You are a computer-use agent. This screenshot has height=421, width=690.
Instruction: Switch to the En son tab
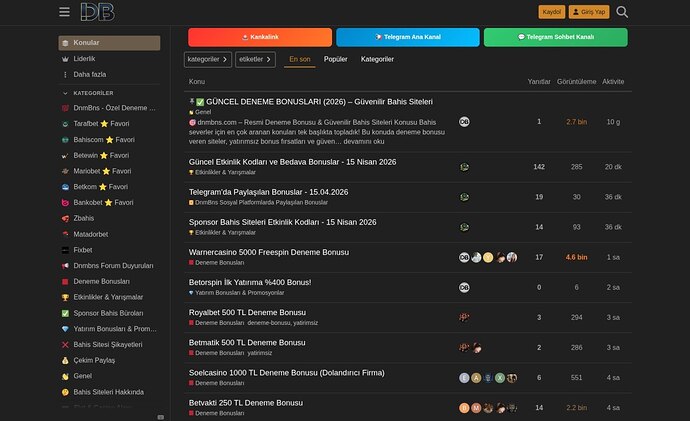tap(300, 59)
